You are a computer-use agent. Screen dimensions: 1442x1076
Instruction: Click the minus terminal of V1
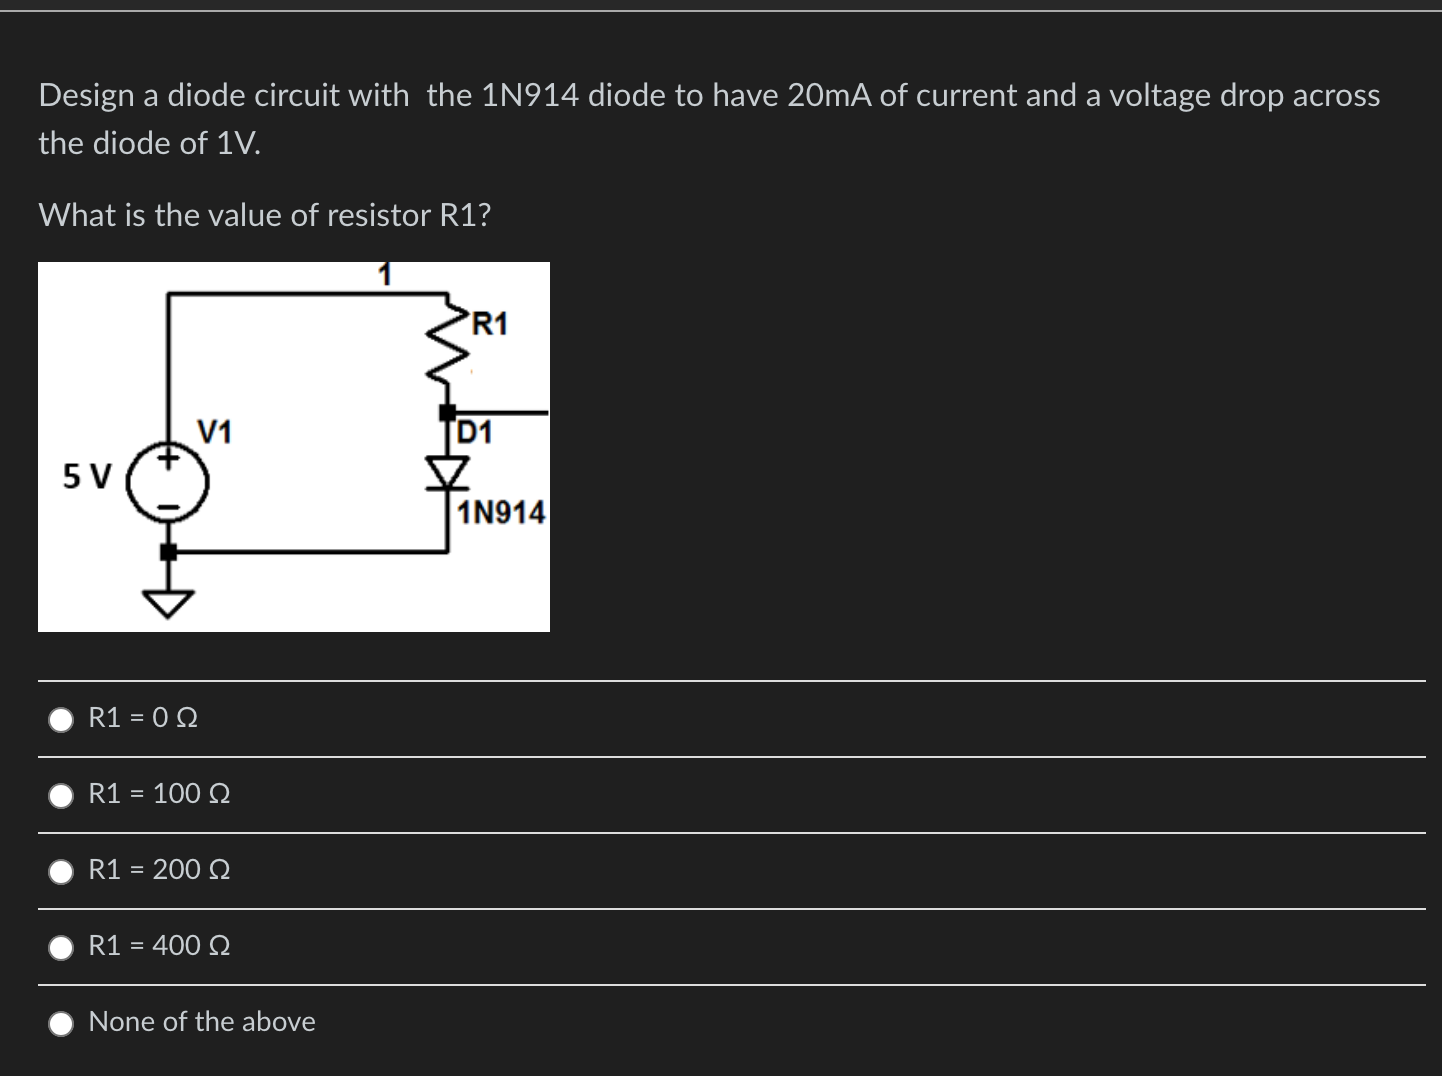pyautogui.click(x=168, y=505)
